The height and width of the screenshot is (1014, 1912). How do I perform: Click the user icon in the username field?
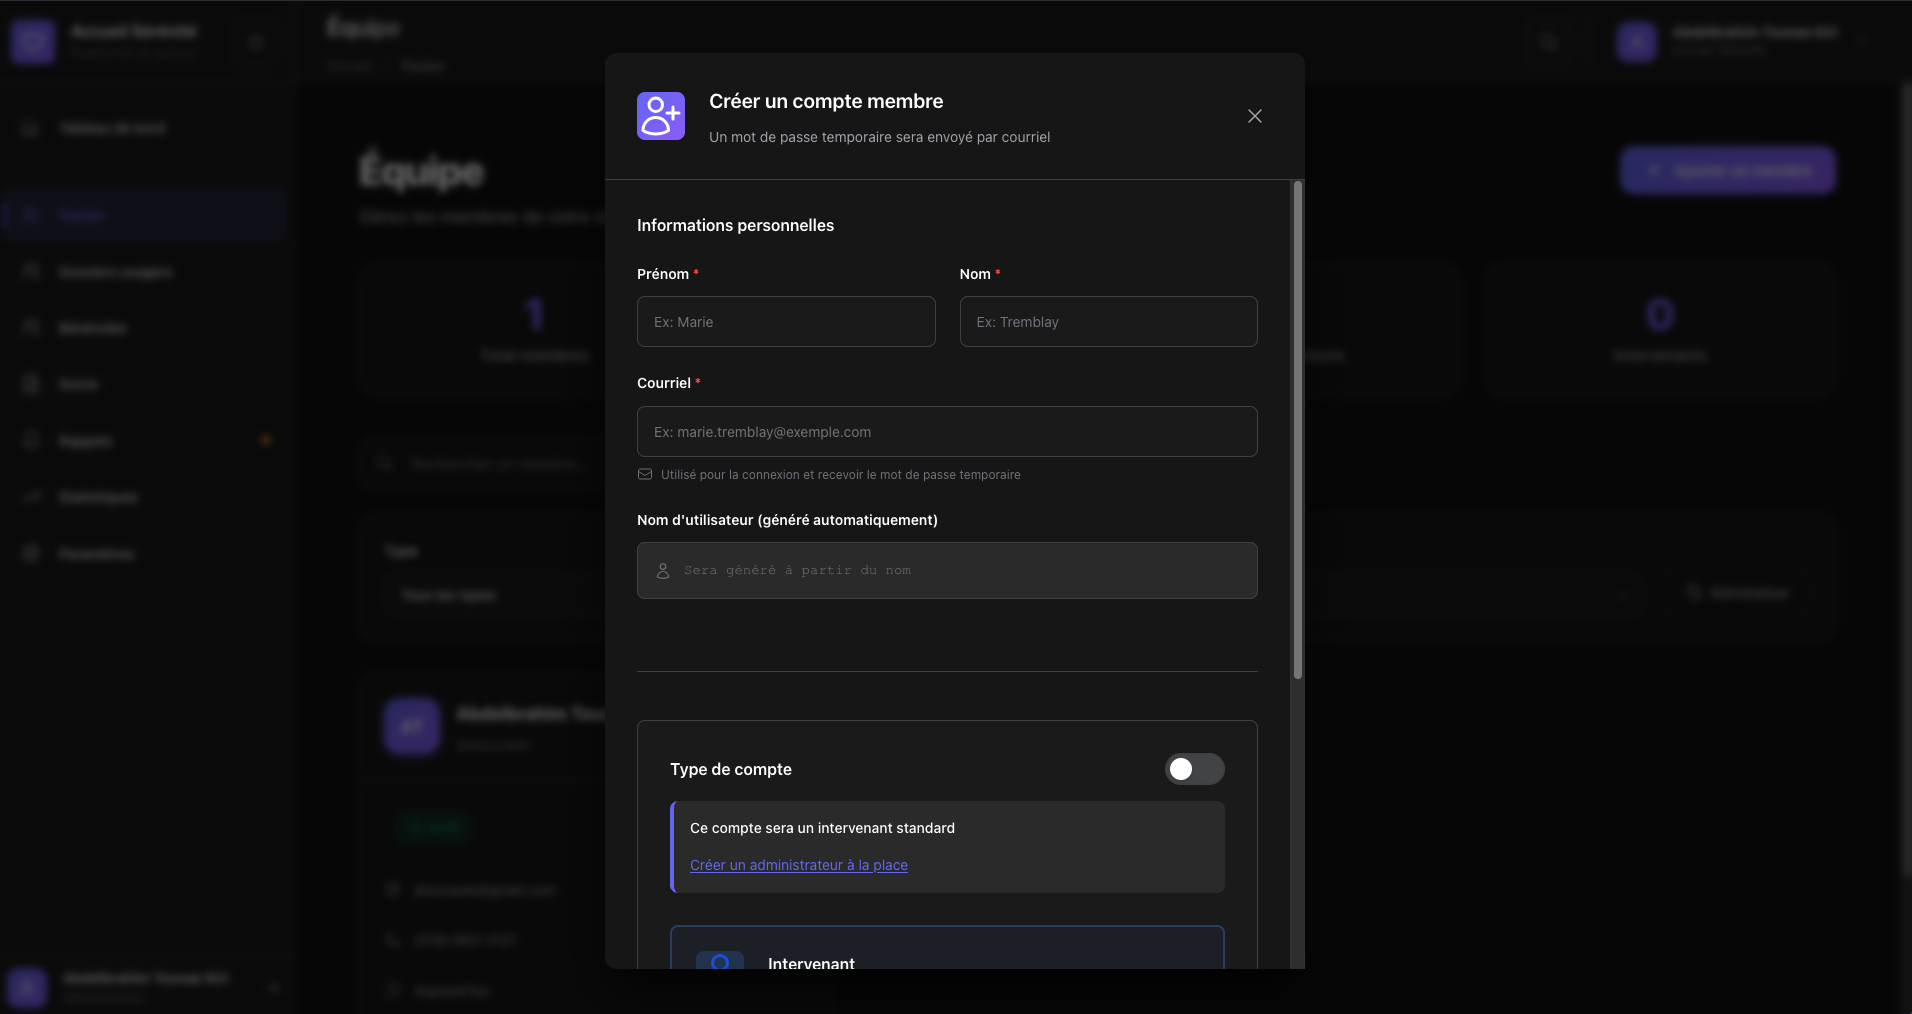(x=663, y=571)
